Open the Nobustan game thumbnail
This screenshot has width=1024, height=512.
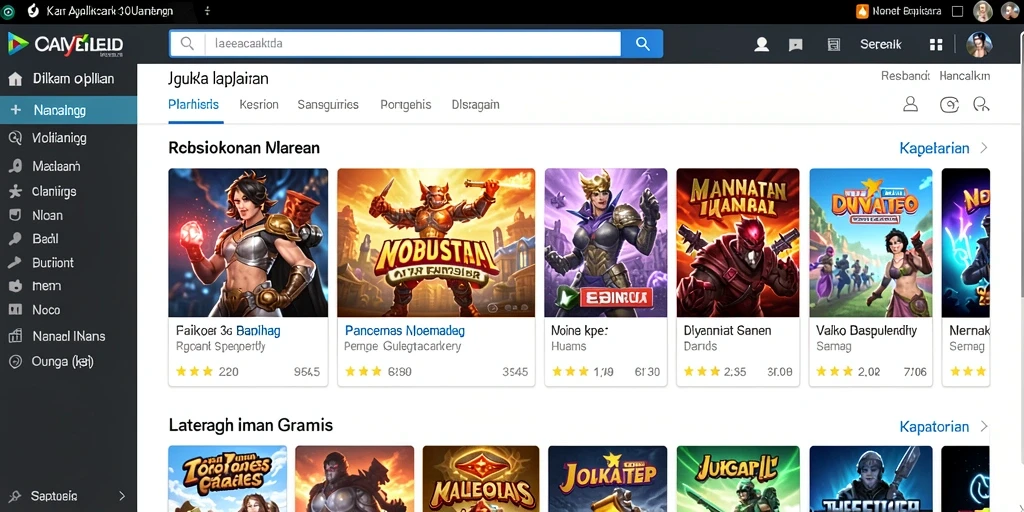tap(436, 242)
